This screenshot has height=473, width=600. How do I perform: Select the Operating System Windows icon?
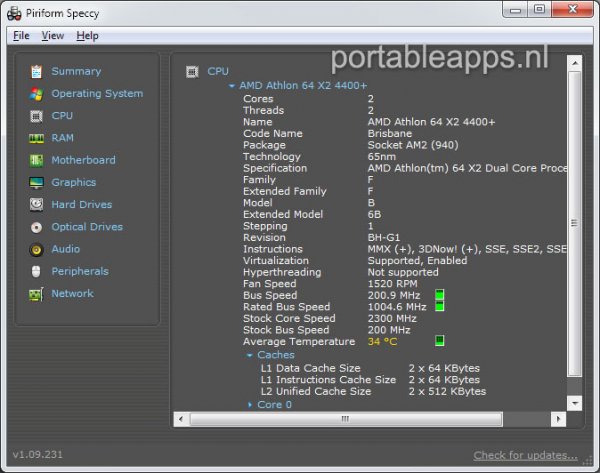(36, 94)
